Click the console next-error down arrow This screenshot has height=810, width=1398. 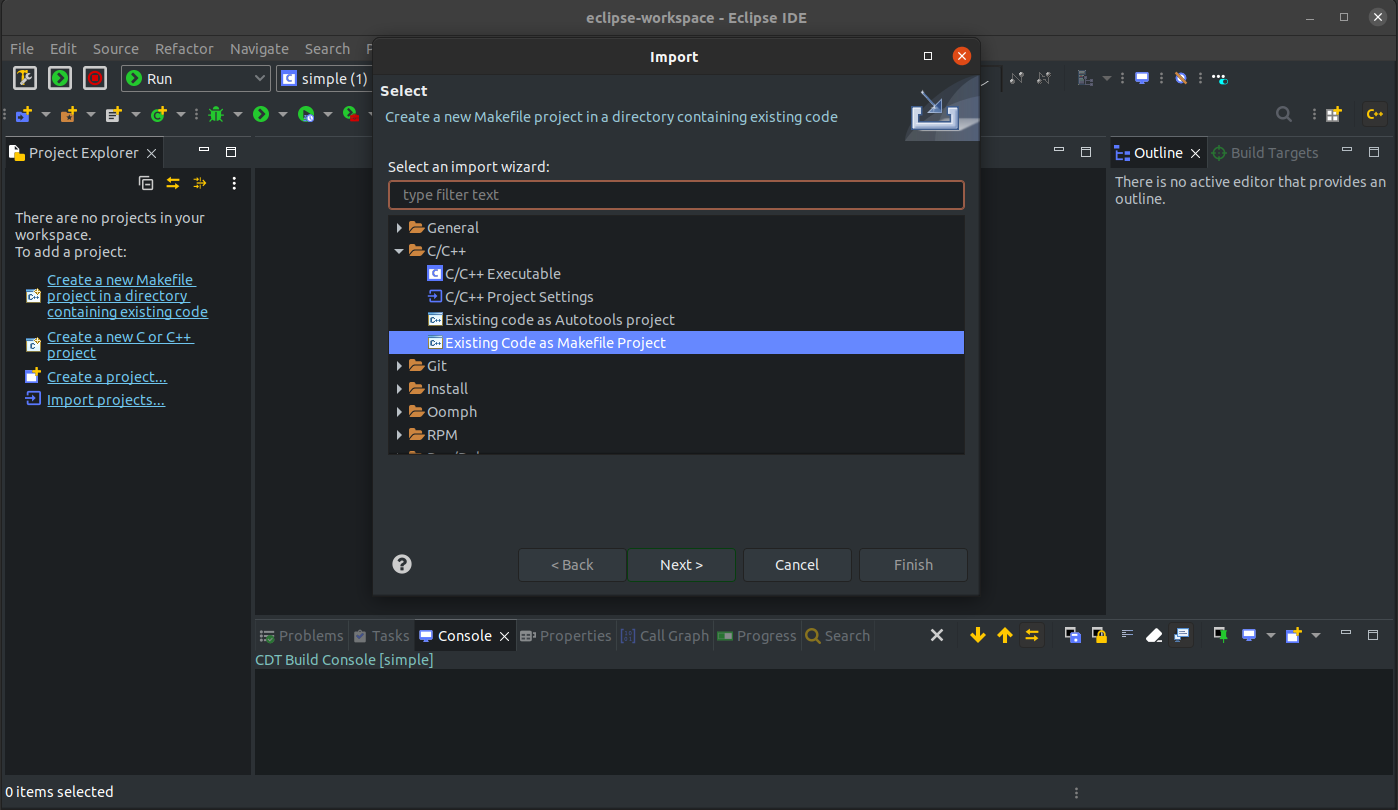tap(978, 635)
